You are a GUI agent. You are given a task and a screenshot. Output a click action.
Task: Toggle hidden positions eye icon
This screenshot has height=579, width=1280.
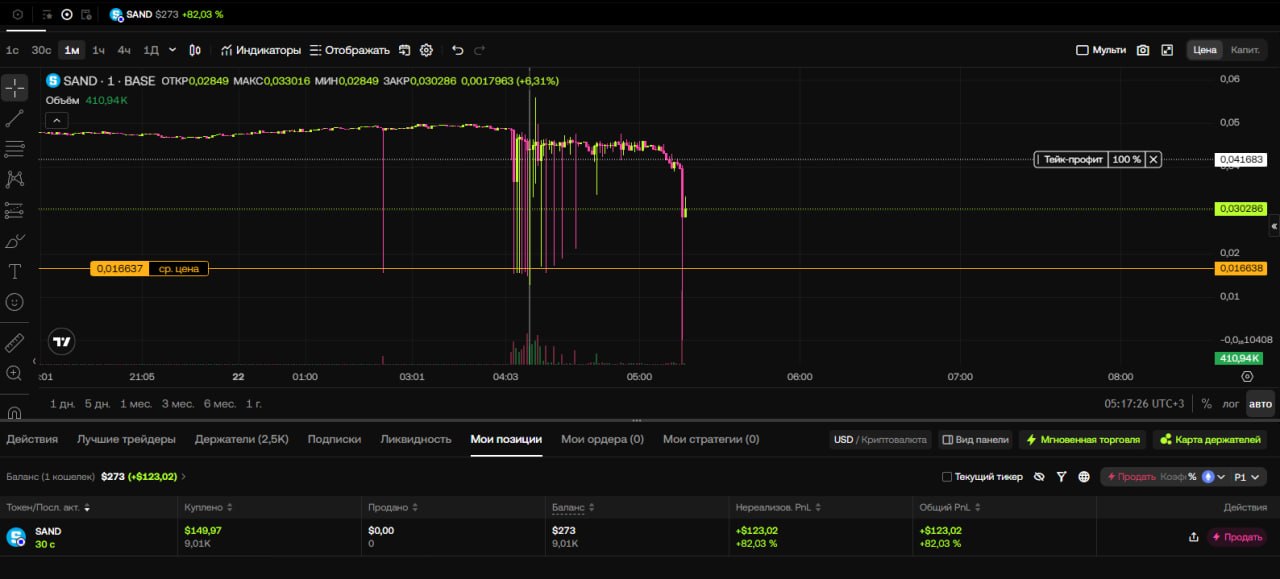click(x=1039, y=477)
